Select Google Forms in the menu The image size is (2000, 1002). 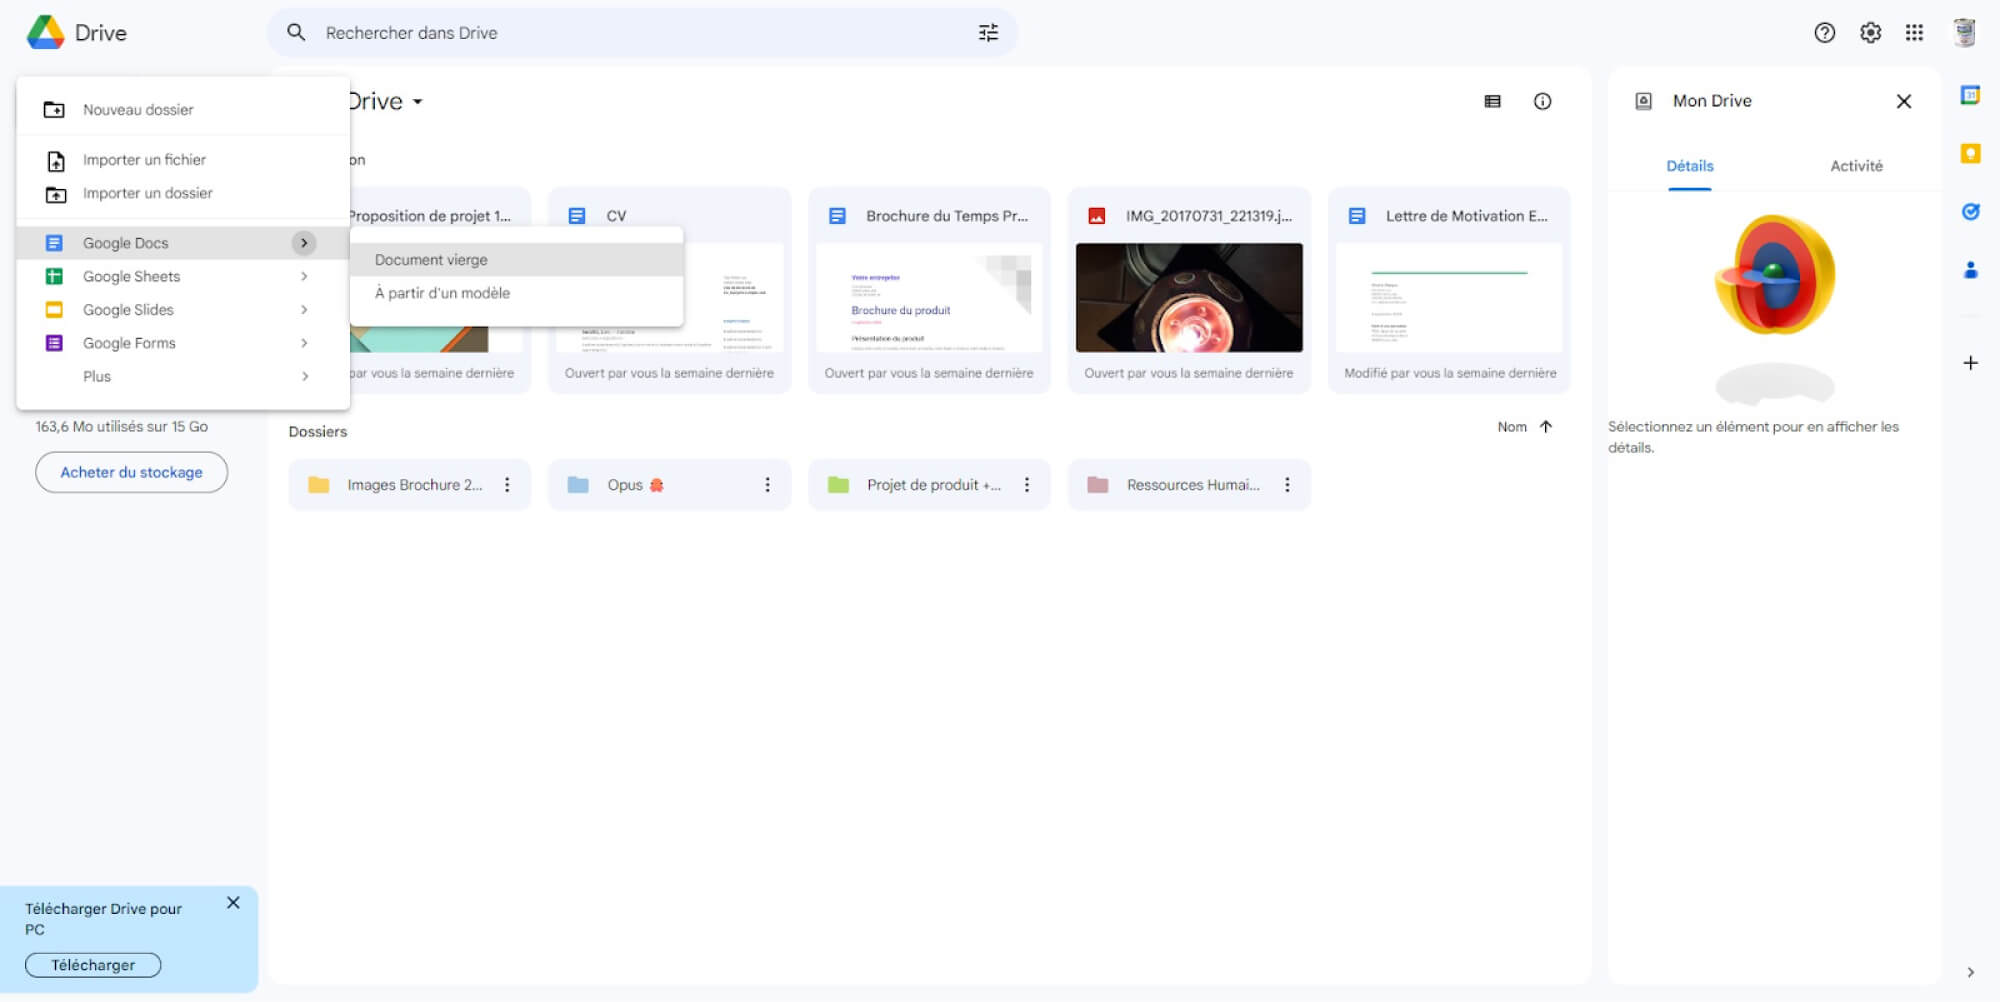(x=128, y=342)
